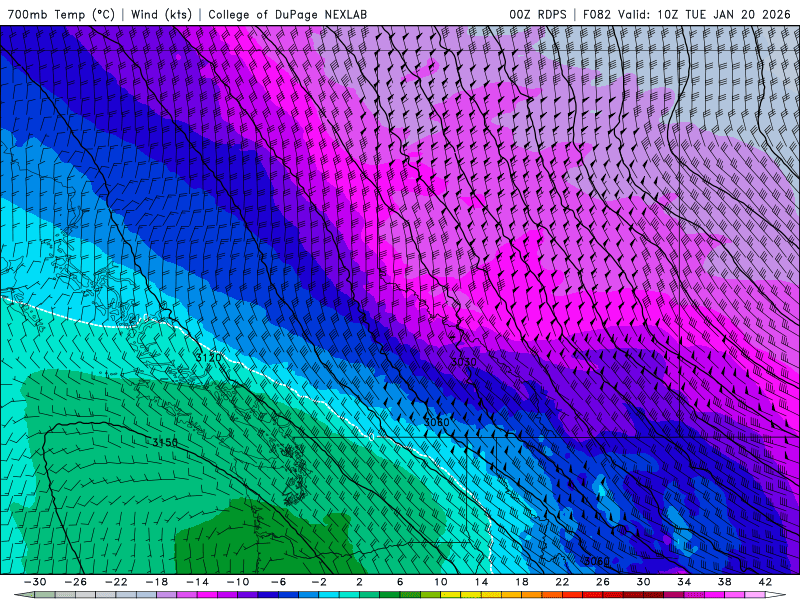Click the "College of DuPage NEXLAB" credit text

(x=287, y=14)
